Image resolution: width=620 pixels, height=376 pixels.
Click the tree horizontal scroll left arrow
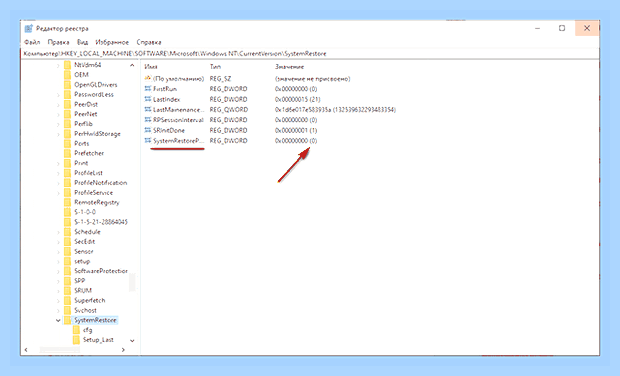(x=26, y=350)
